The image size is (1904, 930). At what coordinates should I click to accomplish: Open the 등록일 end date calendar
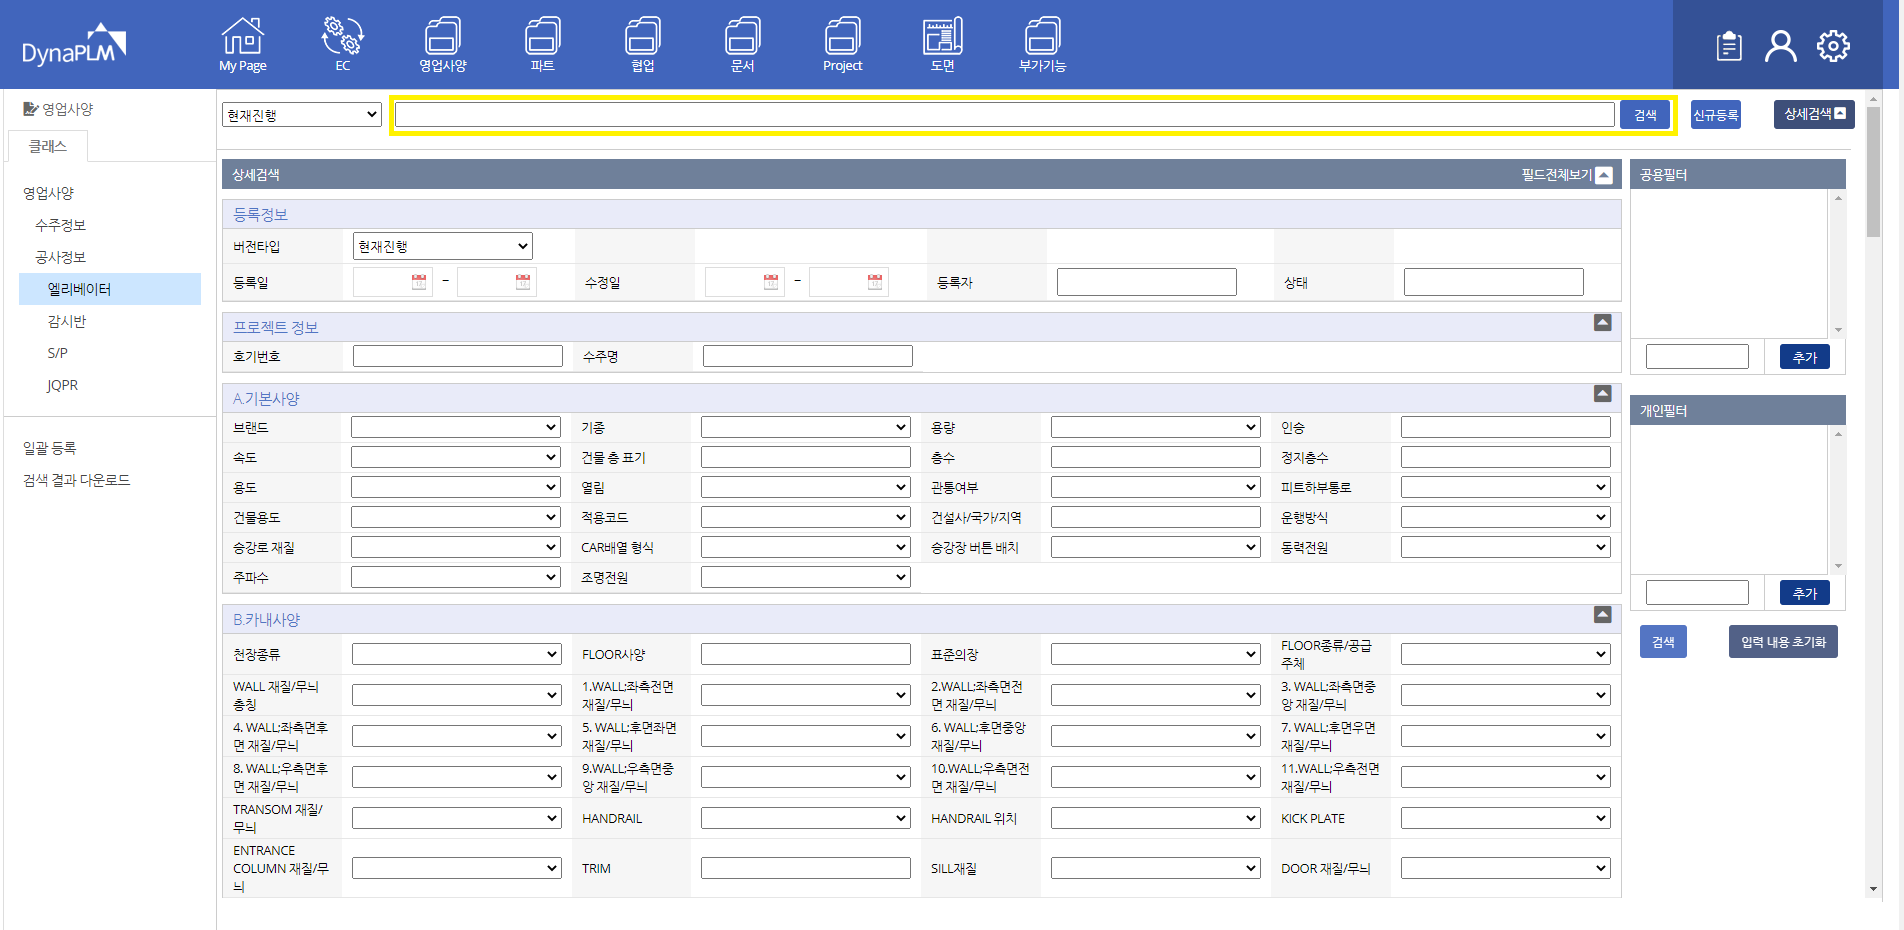coord(523,282)
